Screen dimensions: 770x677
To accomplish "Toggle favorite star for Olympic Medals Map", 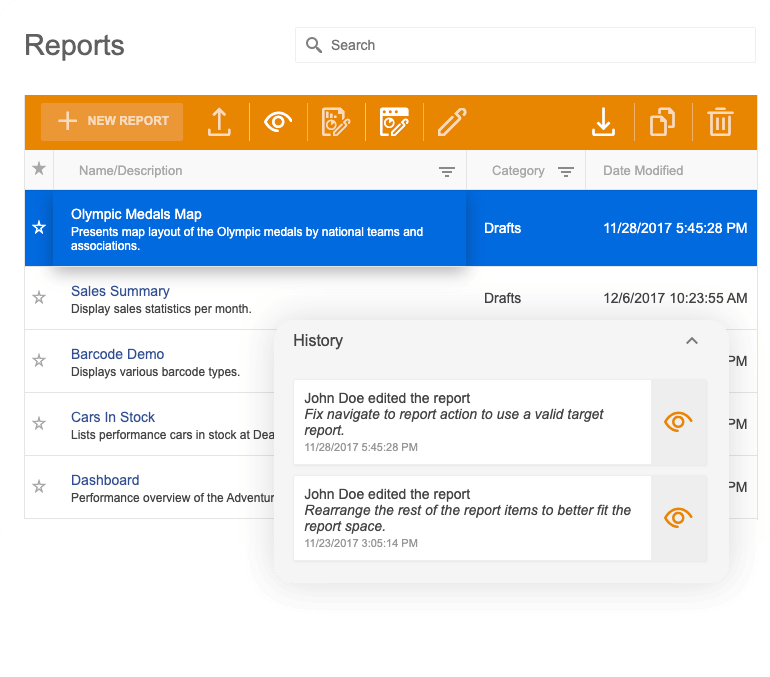I will tap(39, 227).
